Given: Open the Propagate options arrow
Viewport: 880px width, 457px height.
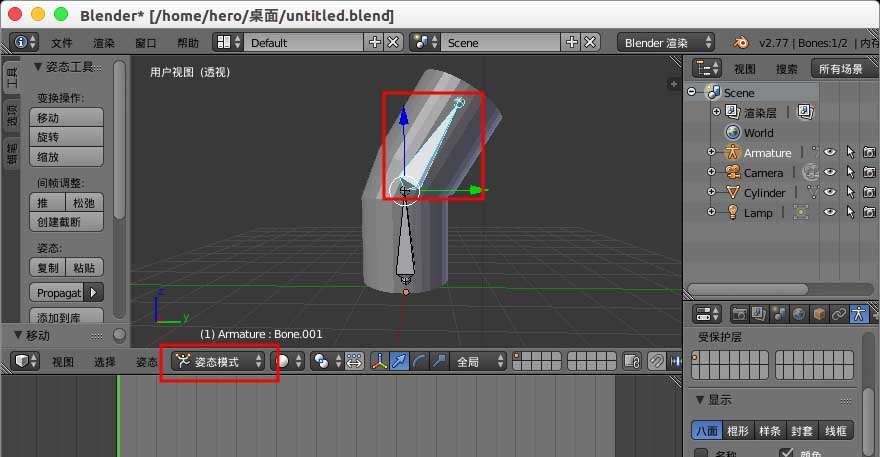Looking at the screenshot, I should 94,293.
